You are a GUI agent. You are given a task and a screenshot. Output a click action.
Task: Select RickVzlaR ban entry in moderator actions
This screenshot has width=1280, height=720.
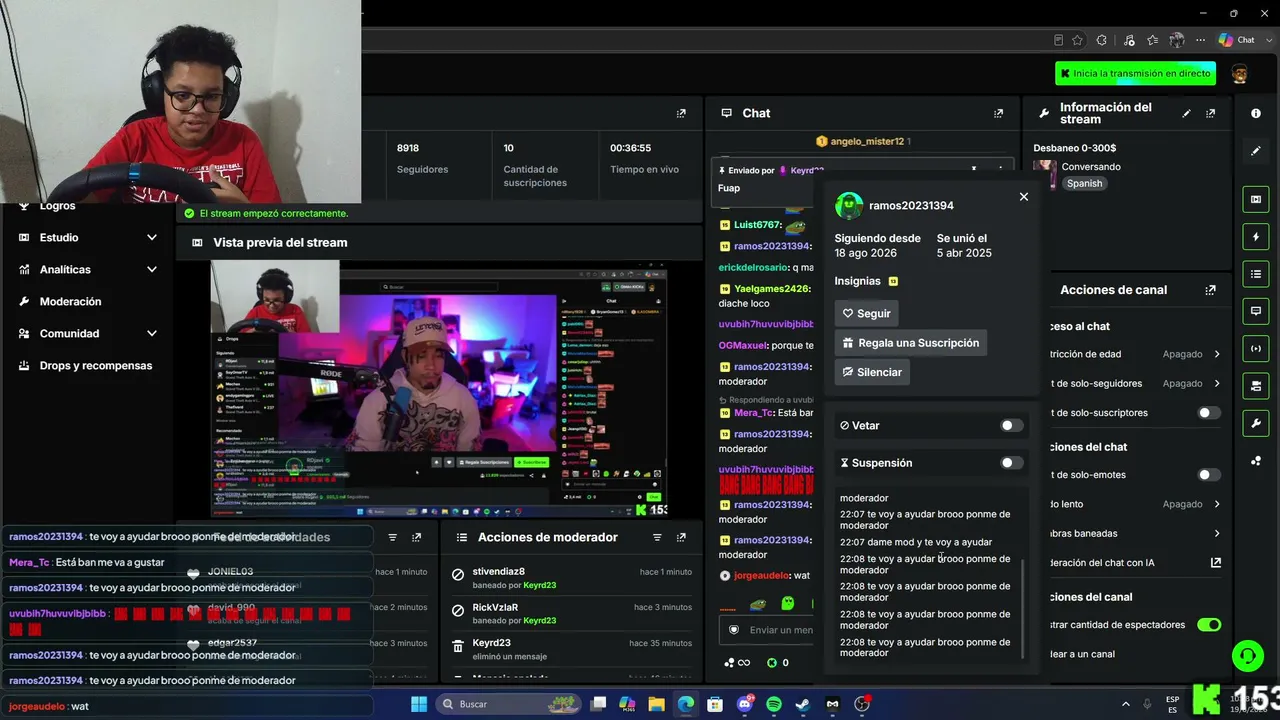(x=571, y=614)
